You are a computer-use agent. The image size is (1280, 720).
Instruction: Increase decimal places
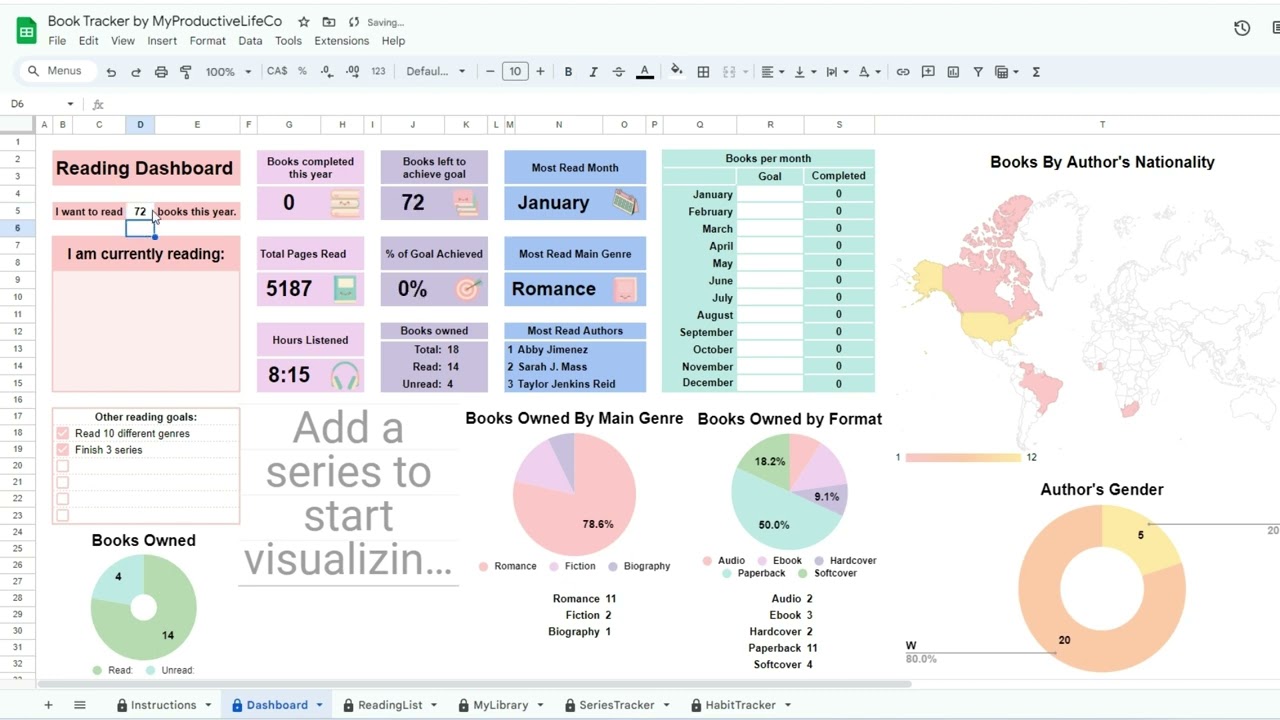tap(352, 72)
